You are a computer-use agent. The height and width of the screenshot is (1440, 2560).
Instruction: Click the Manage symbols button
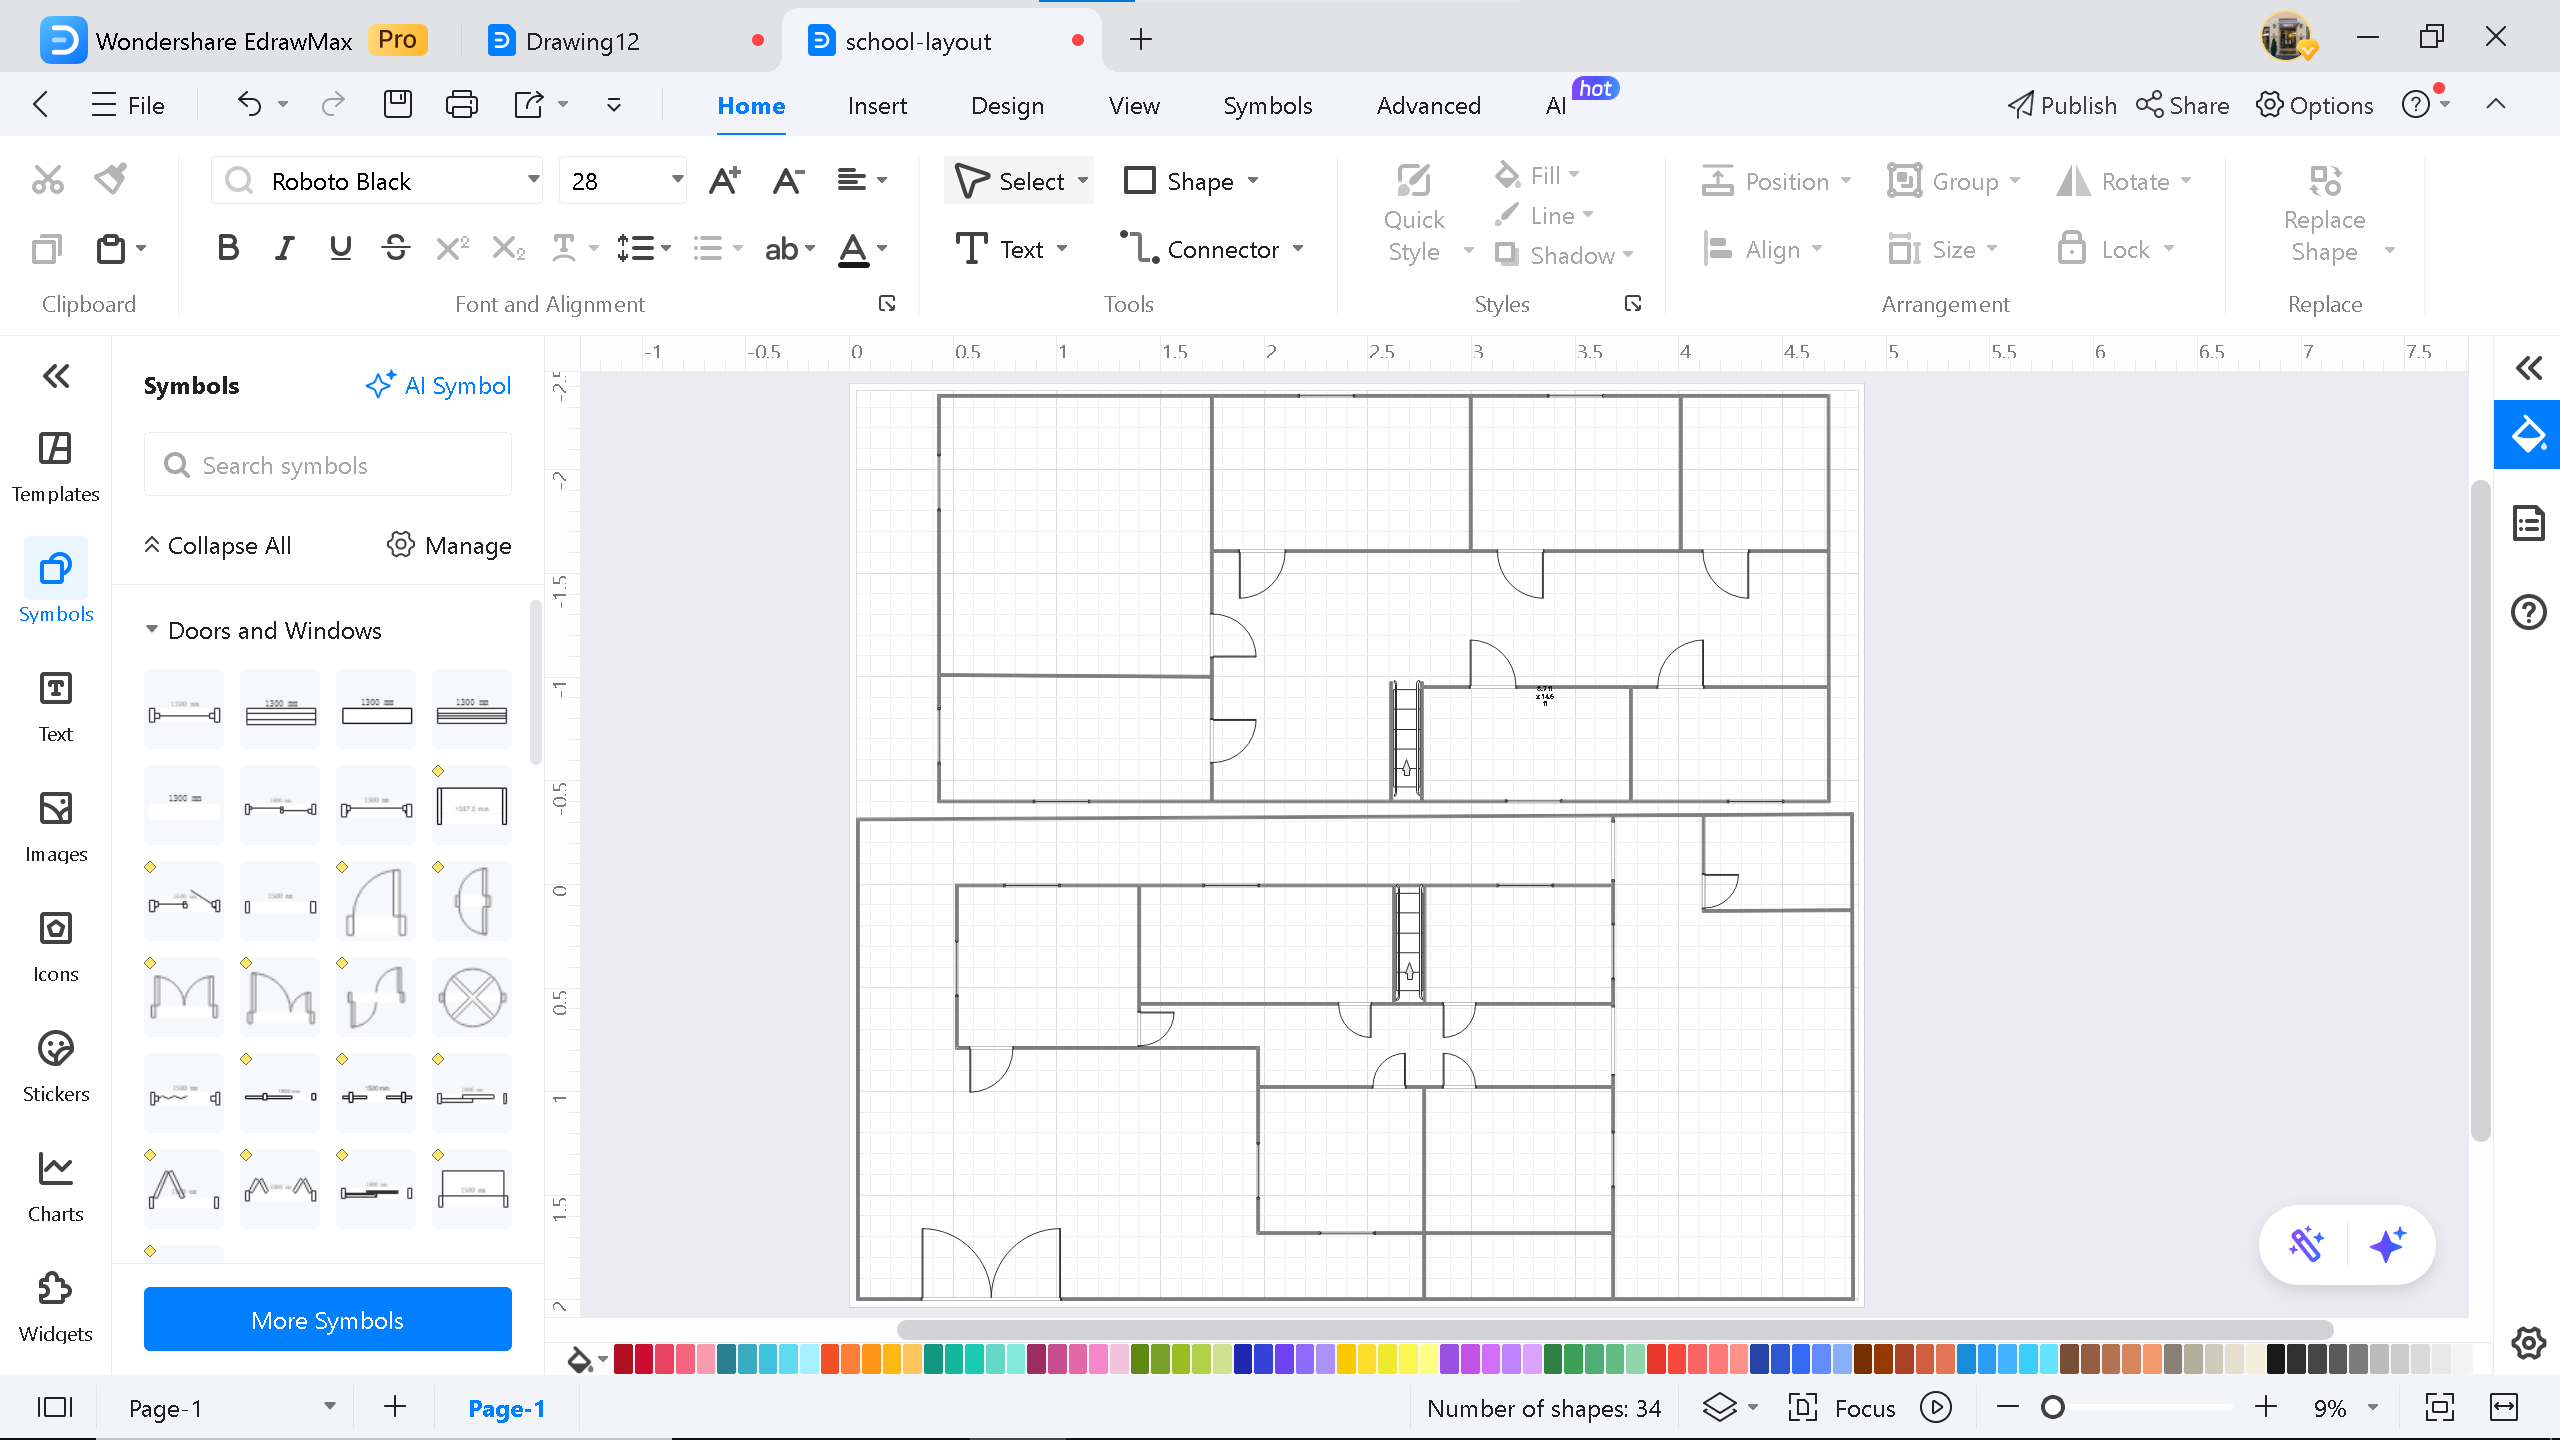449,545
